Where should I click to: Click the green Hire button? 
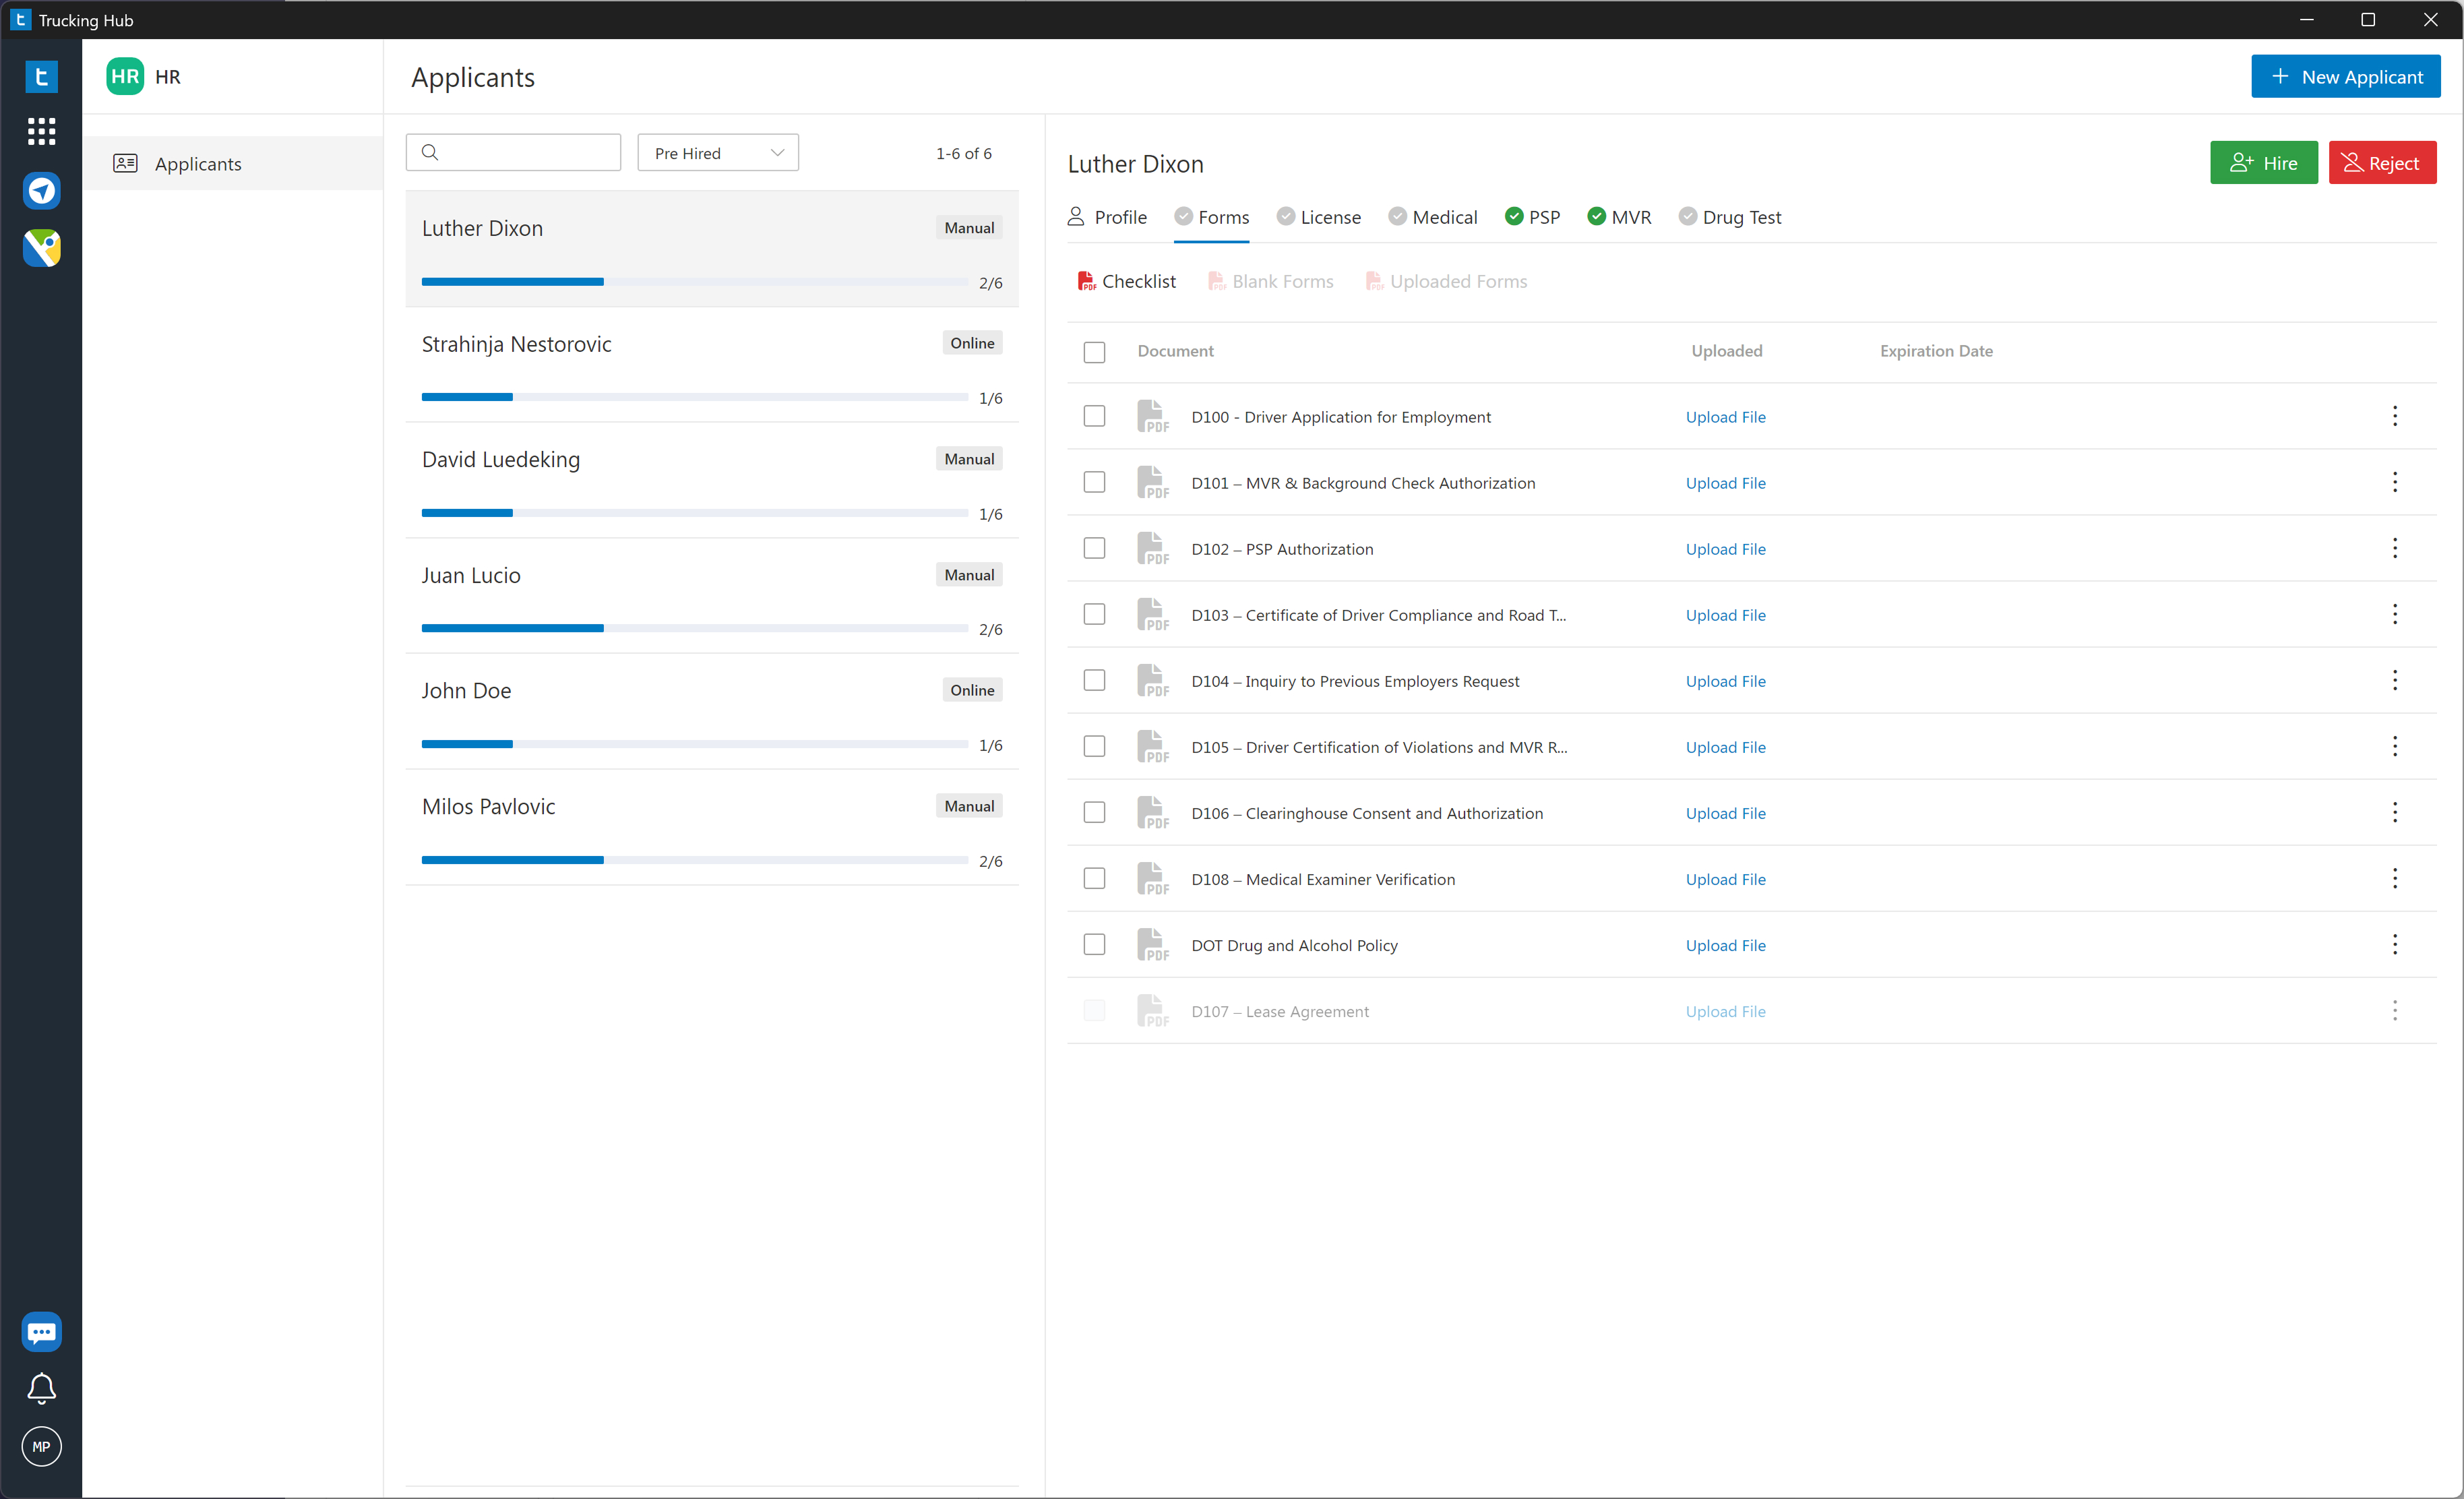(x=2263, y=163)
